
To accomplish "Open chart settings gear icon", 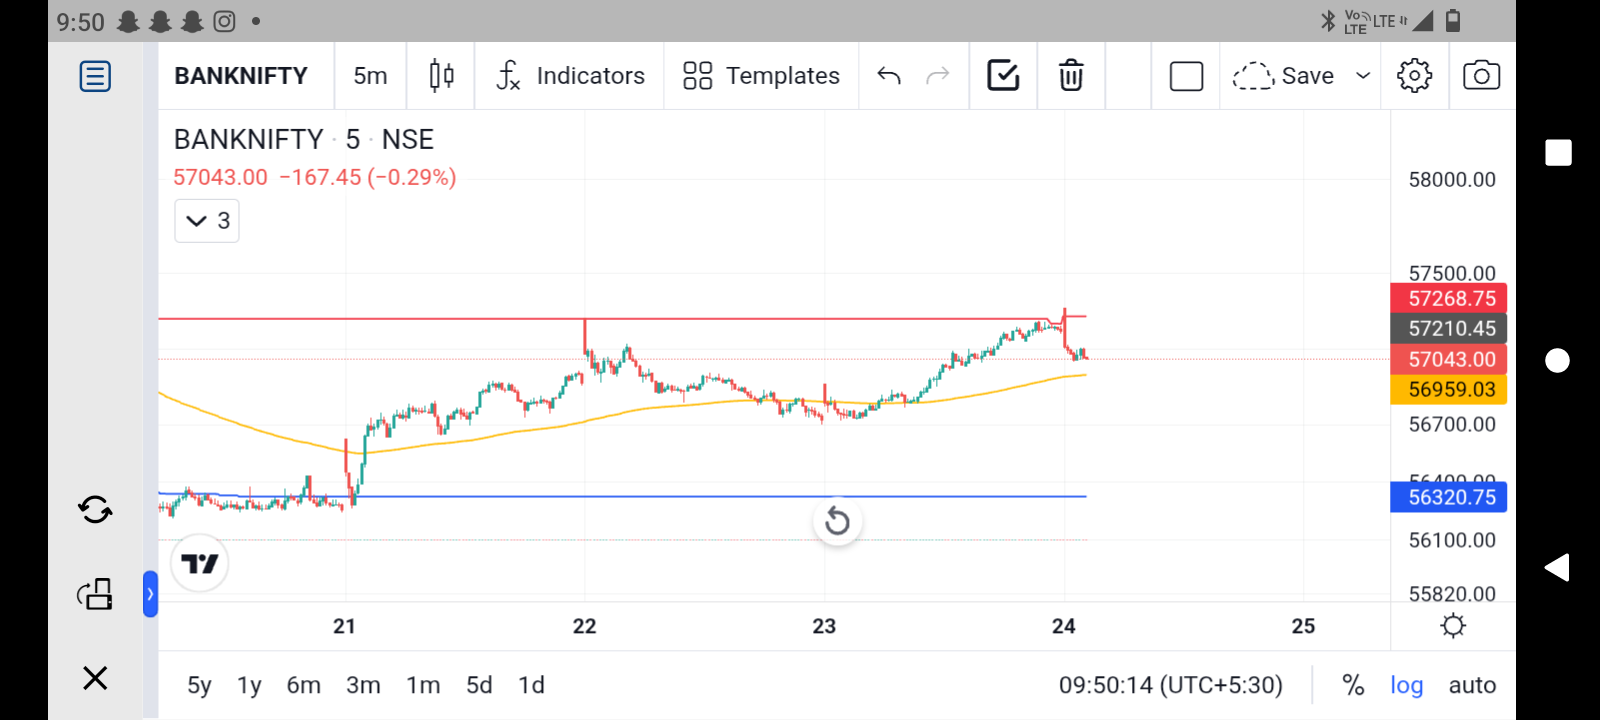I will (x=1414, y=76).
